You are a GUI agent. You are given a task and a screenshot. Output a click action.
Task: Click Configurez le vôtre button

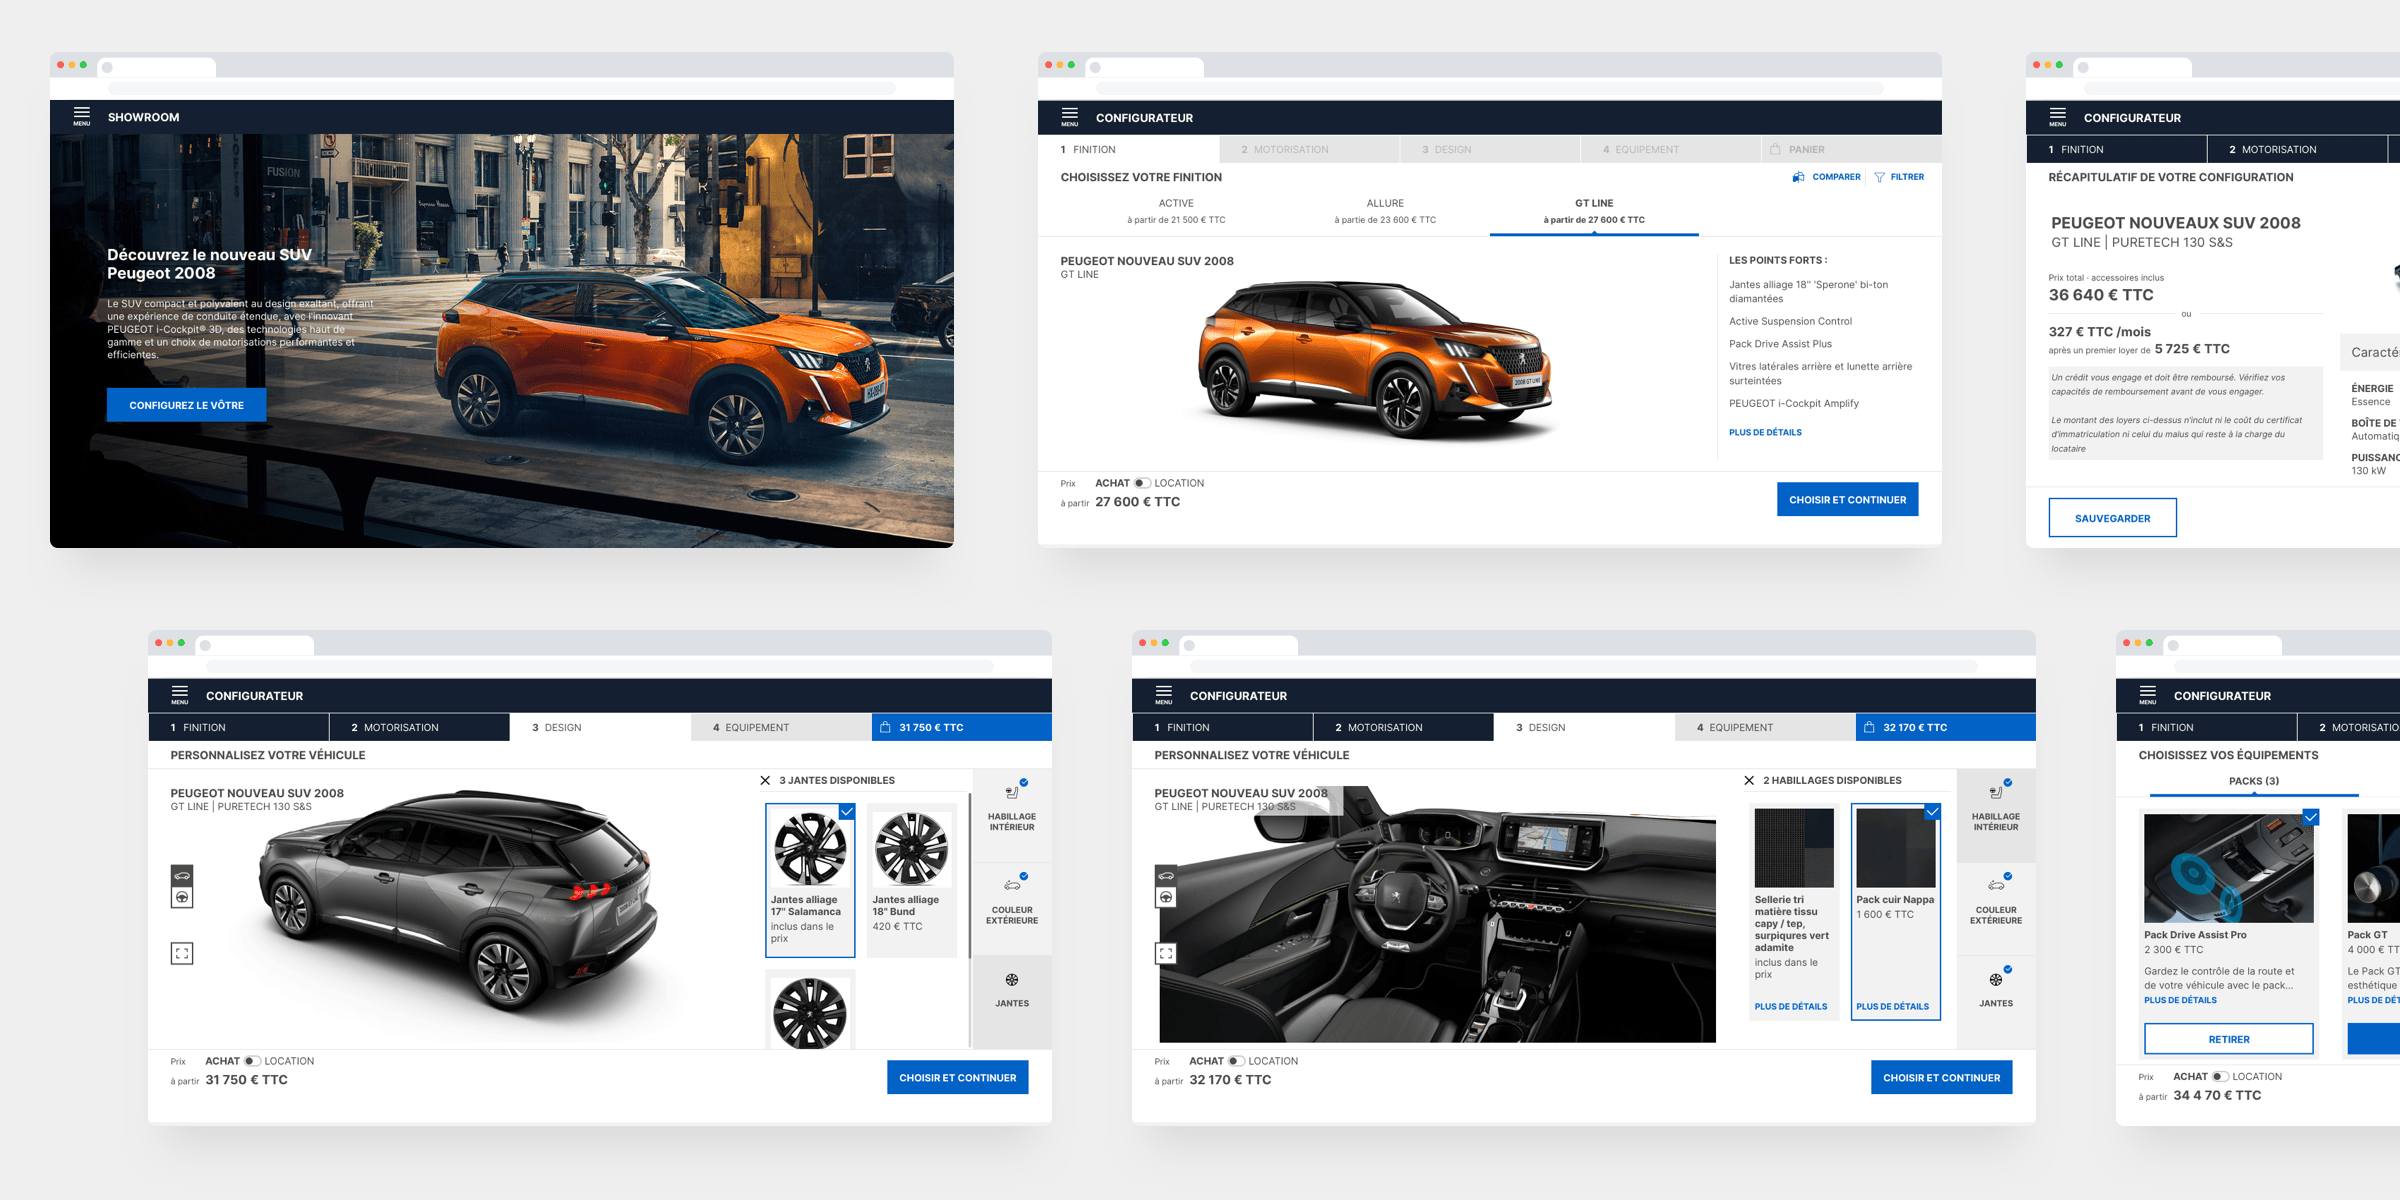(x=186, y=405)
